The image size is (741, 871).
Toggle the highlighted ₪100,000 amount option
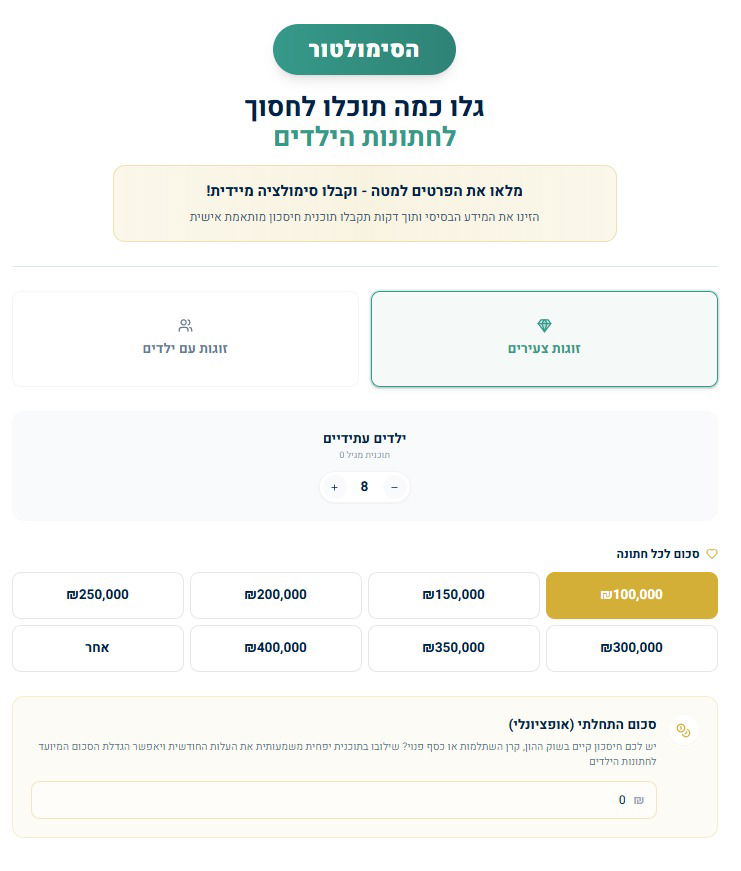tap(631, 594)
